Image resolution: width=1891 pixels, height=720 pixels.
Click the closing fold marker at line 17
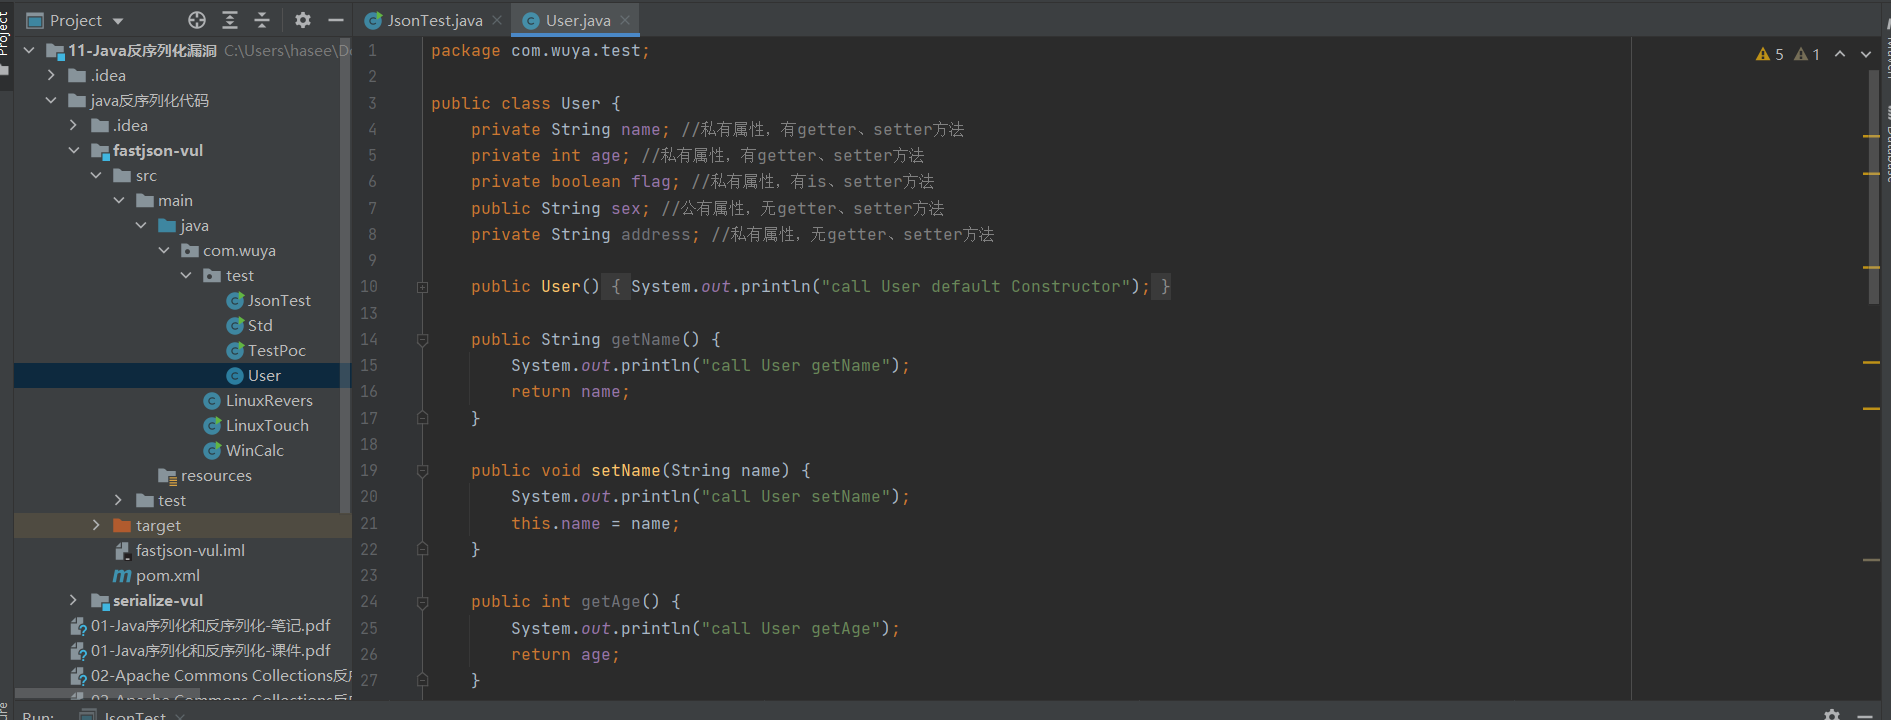(x=422, y=417)
